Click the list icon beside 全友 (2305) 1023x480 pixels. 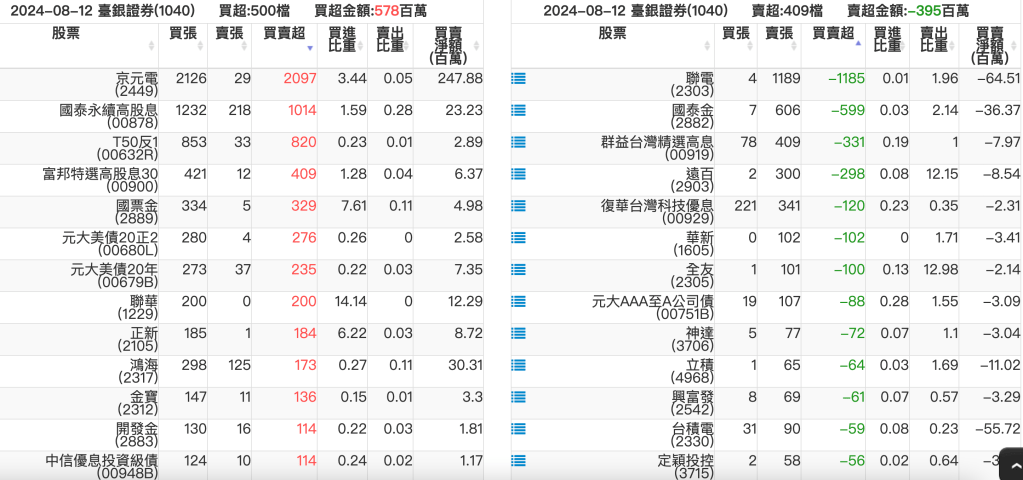point(518,270)
